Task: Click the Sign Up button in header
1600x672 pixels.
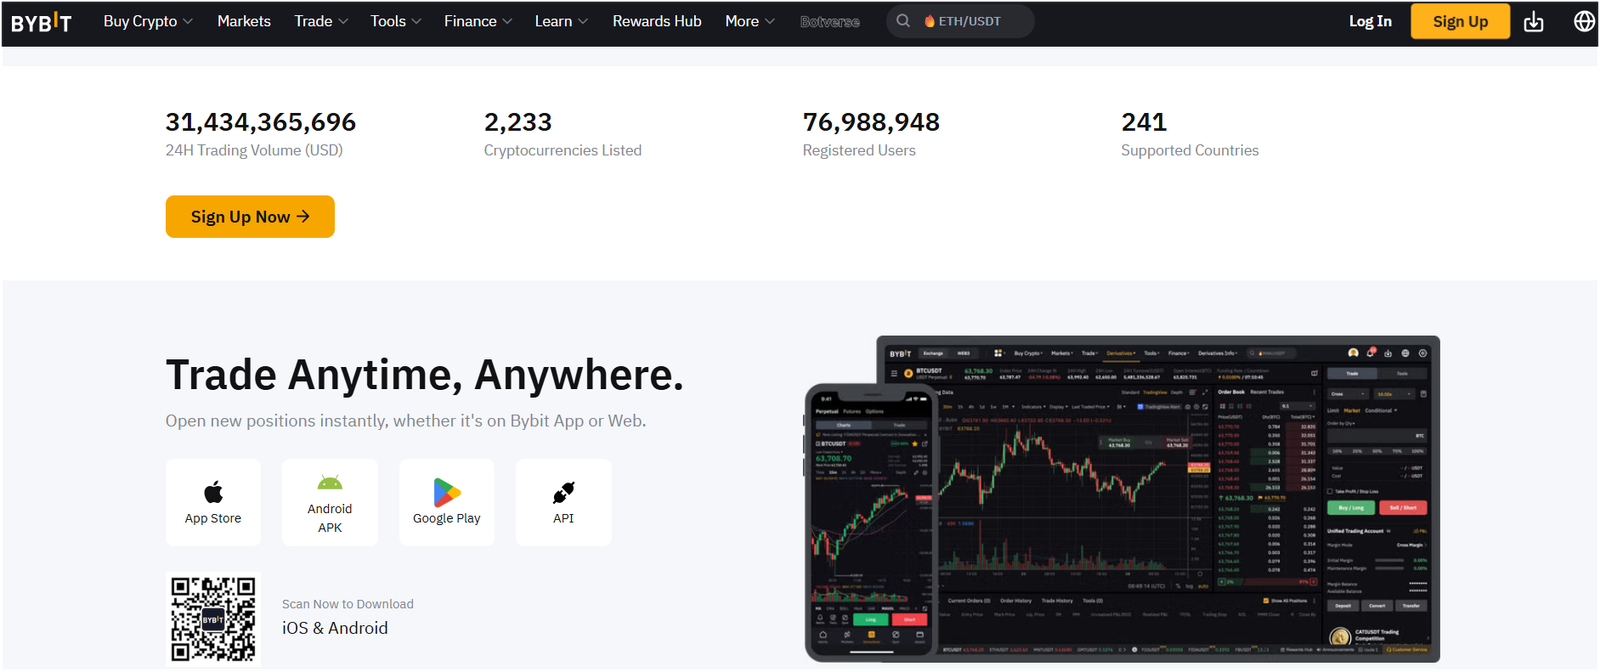Action: [1460, 21]
